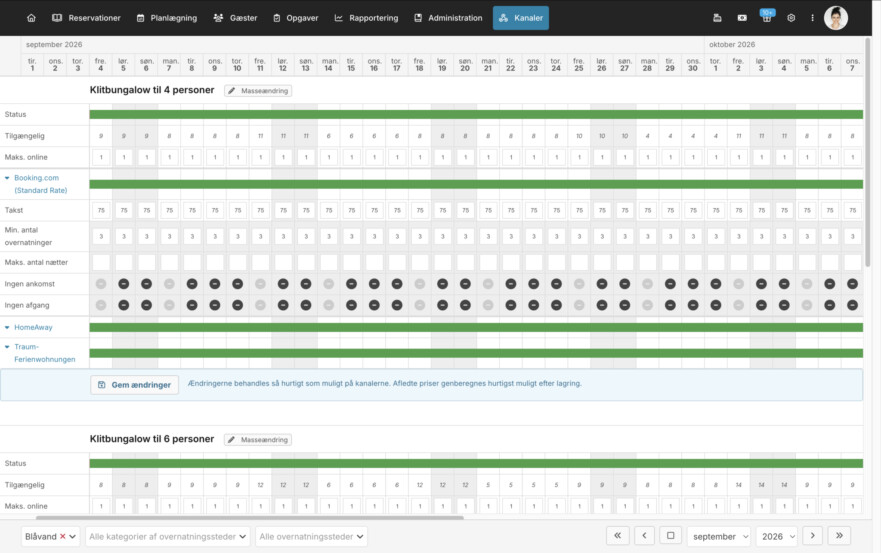Toggle Ingen ankomst for lør. 26 September
The height and width of the screenshot is (553, 881).
point(602,284)
